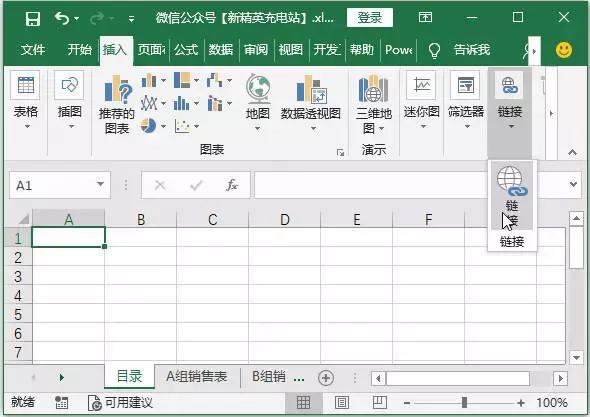Screen dimensions: 590x417
Task: Open the Name Box dropdown arrow
Action: pyautogui.click(x=100, y=184)
